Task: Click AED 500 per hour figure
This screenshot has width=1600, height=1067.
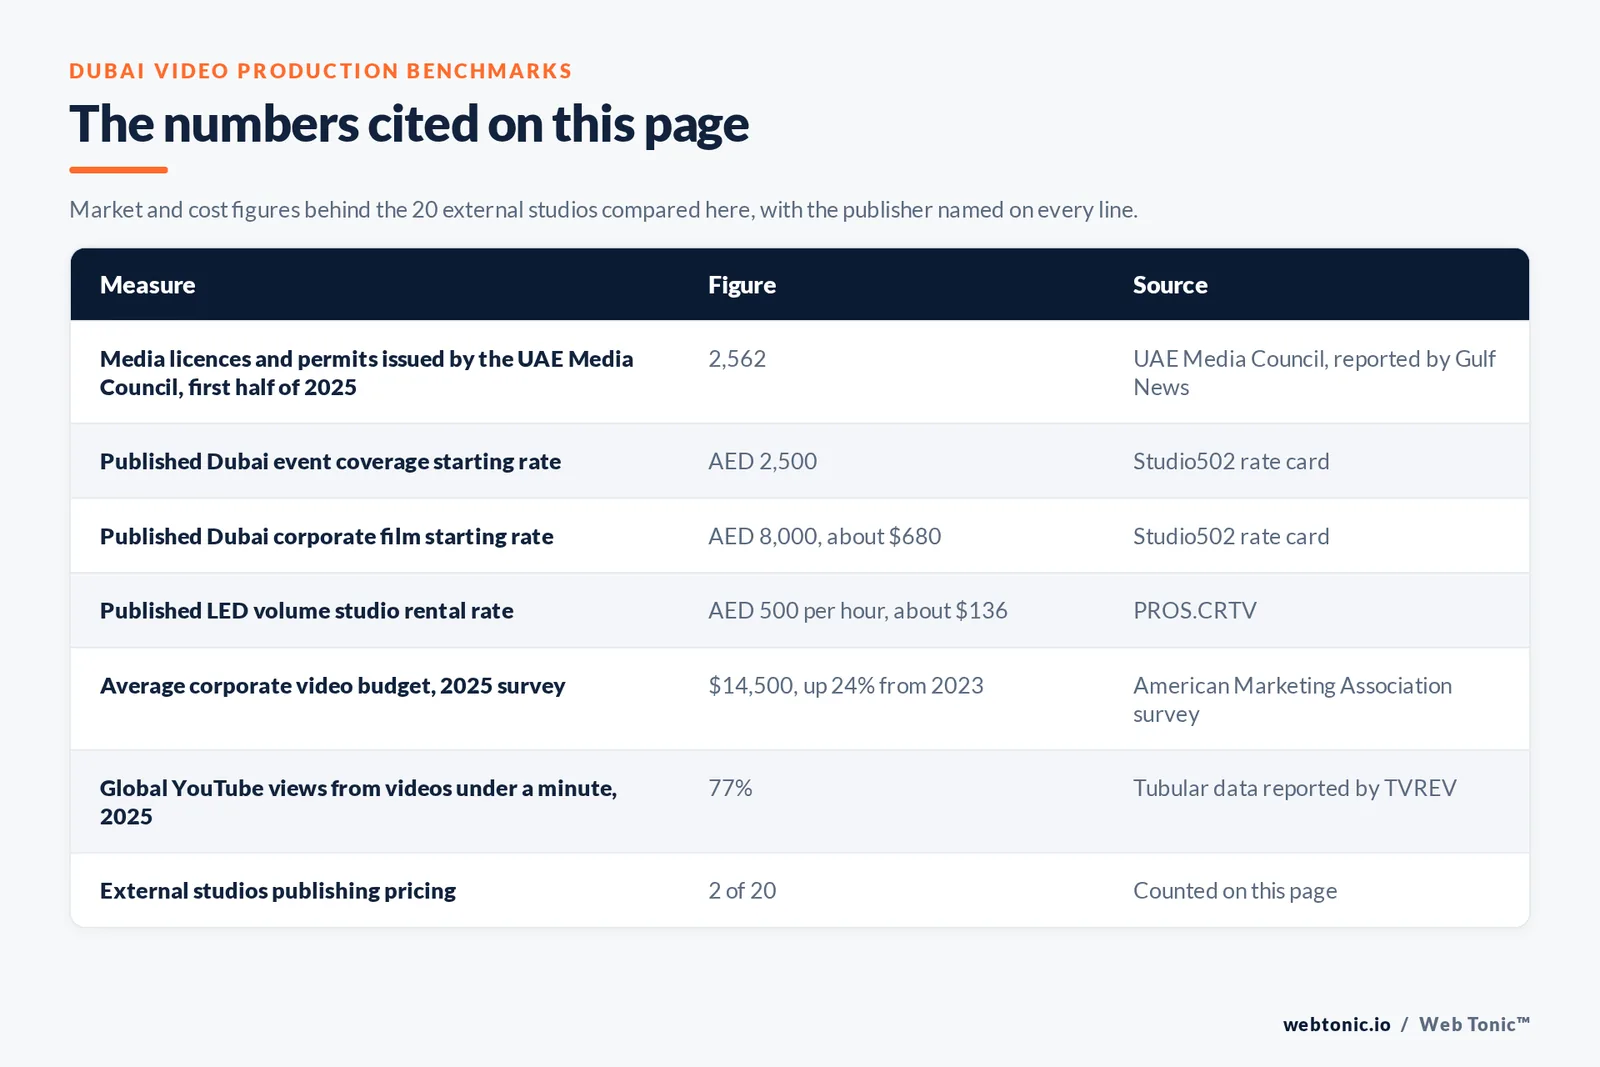Action: click(857, 610)
